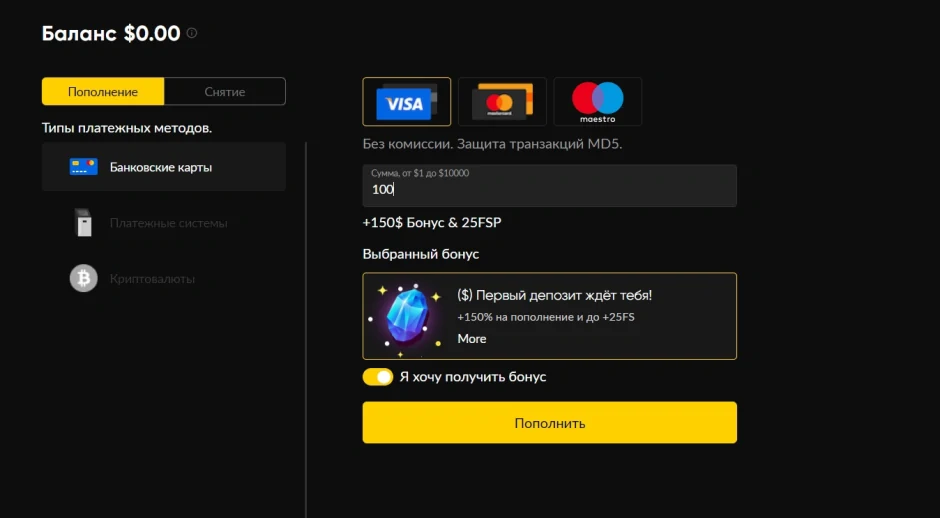Switch to the Пополнение tab
The height and width of the screenshot is (518, 940).
tap(103, 92)
